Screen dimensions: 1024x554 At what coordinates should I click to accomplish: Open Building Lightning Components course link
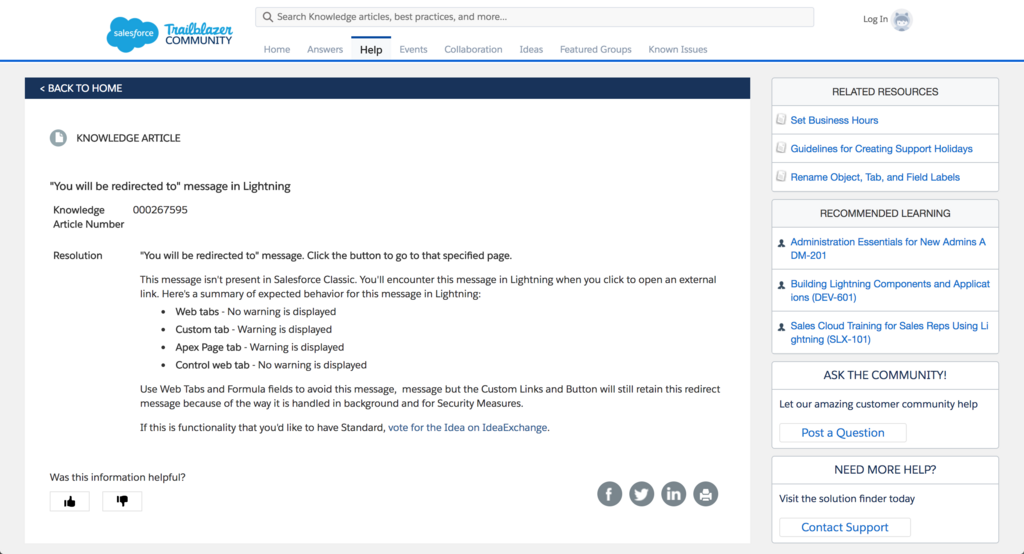(x=890, y=291)
